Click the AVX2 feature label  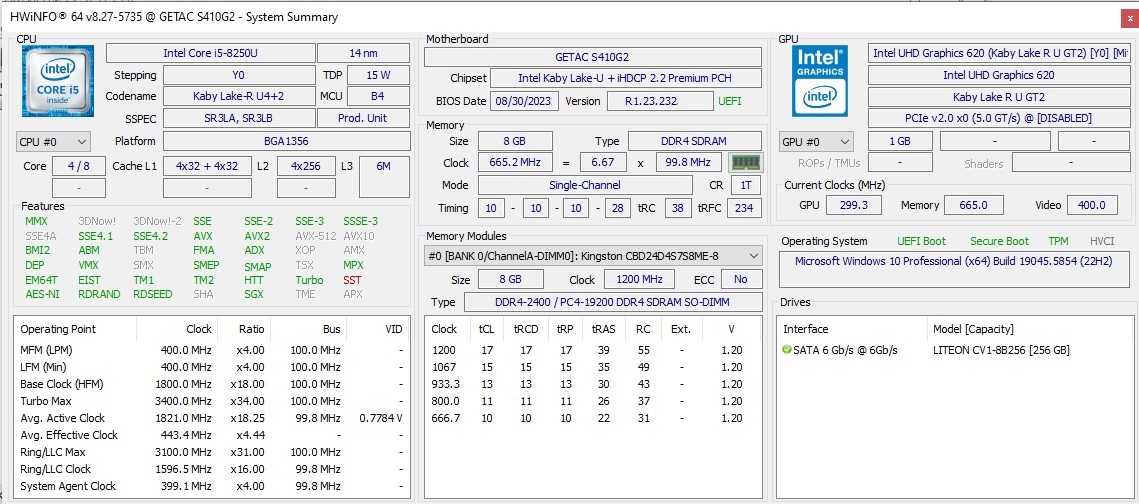pyautogui.click(x=257, y=236)
